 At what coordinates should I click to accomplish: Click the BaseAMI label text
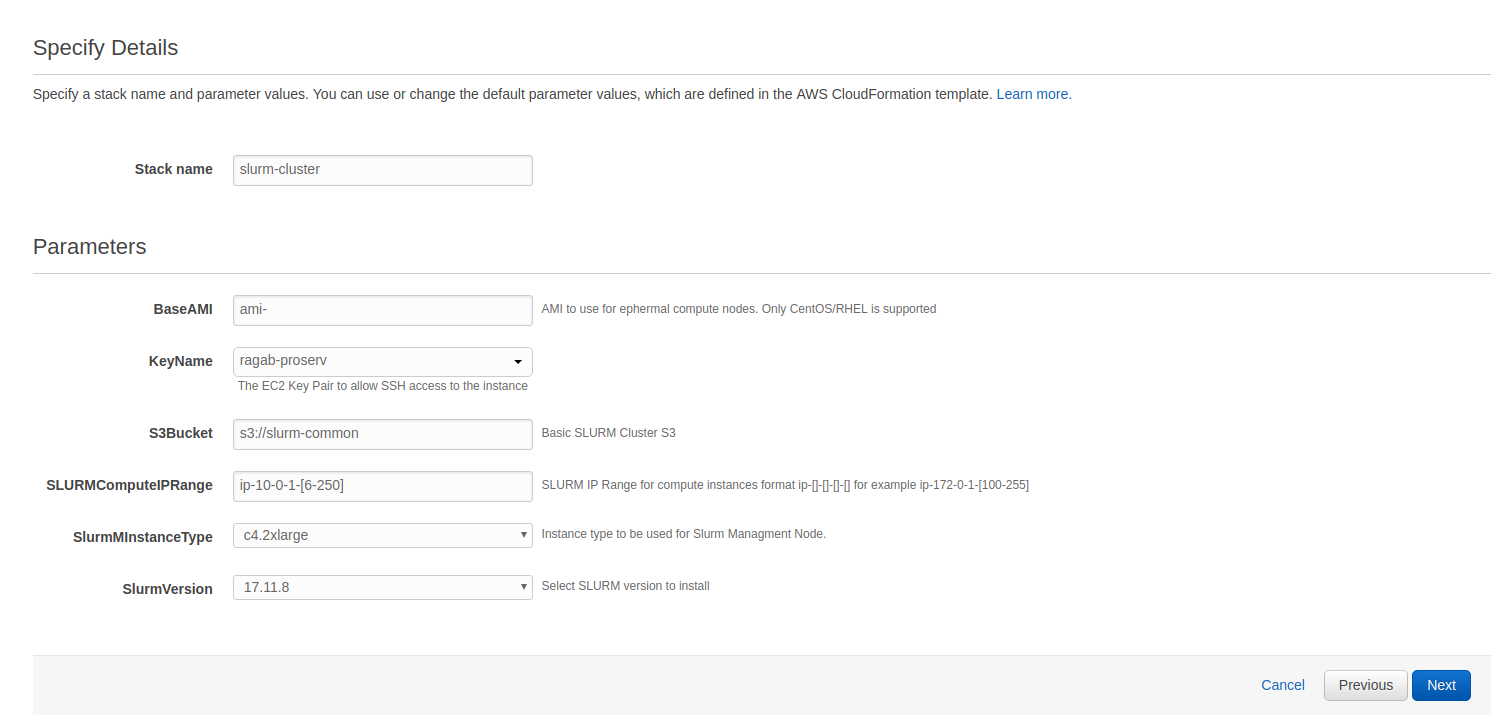[x=182, y=310]
